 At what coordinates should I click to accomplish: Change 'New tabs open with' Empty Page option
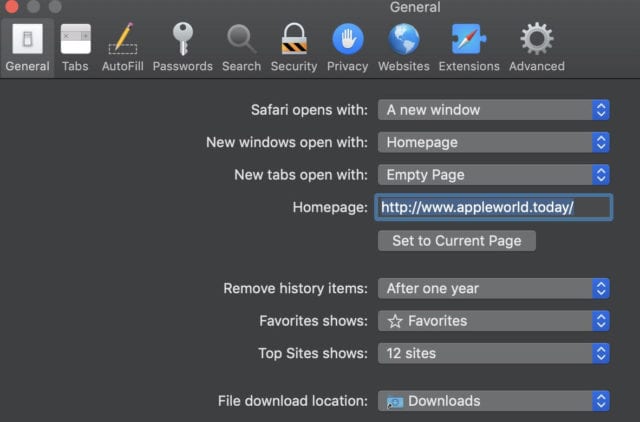click(x=493, y=174)
